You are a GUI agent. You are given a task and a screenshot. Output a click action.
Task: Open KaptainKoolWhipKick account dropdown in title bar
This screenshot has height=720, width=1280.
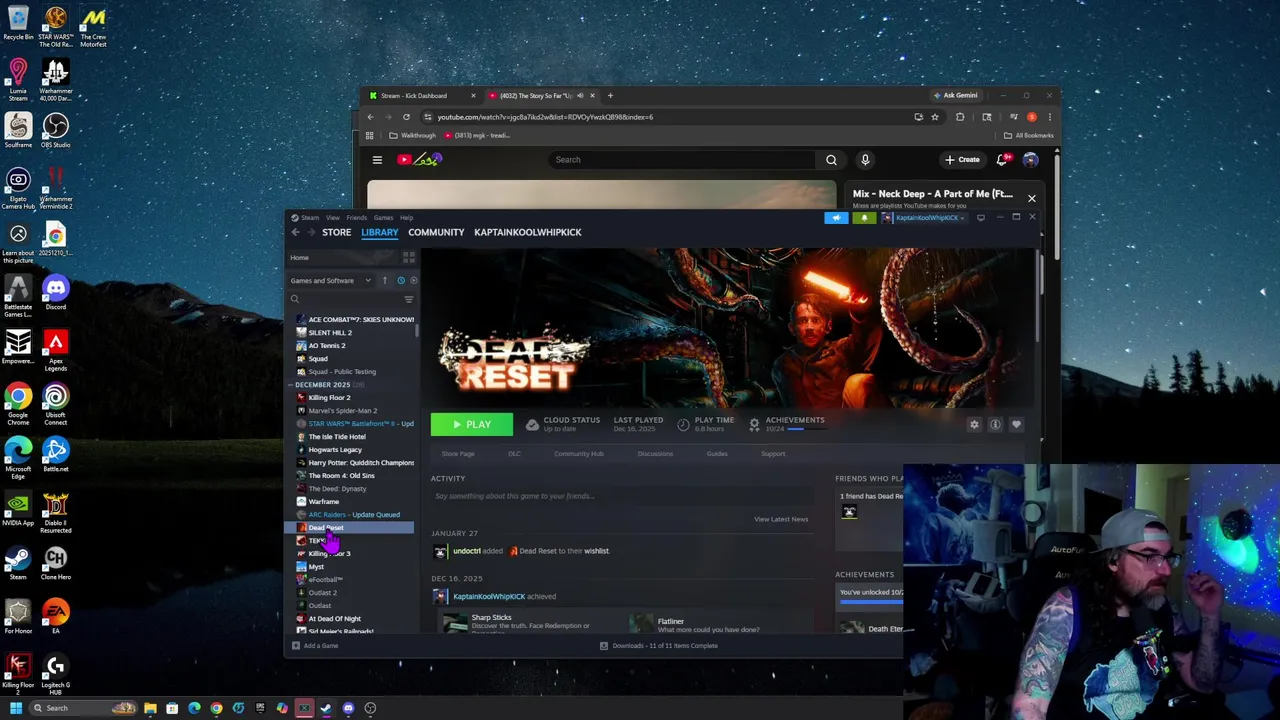coord(925,217)
